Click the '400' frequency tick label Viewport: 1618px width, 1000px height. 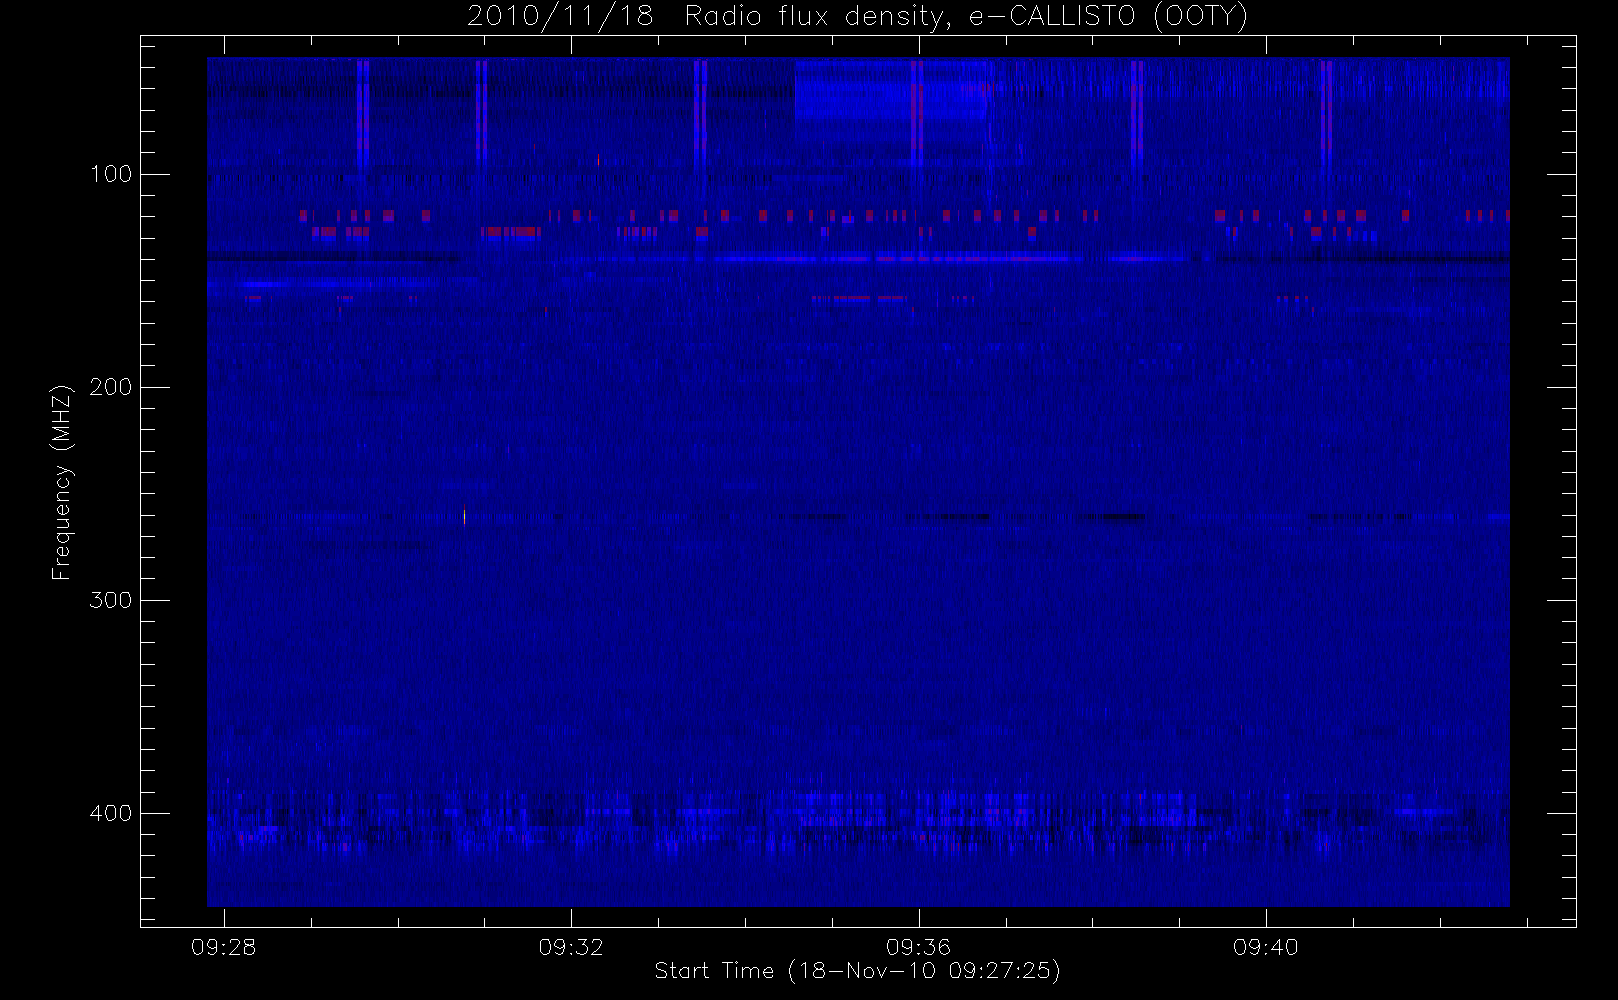point(111,813)
